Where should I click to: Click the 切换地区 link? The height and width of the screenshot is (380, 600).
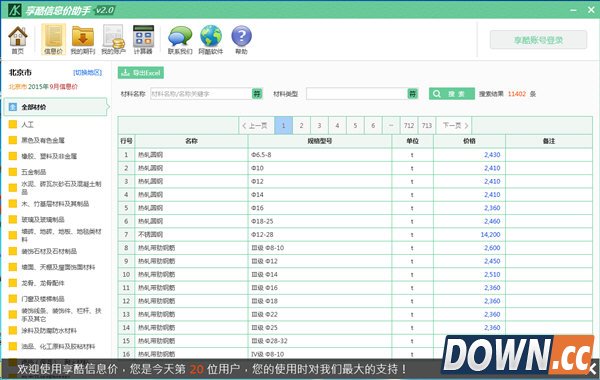[x=88, y=72]
